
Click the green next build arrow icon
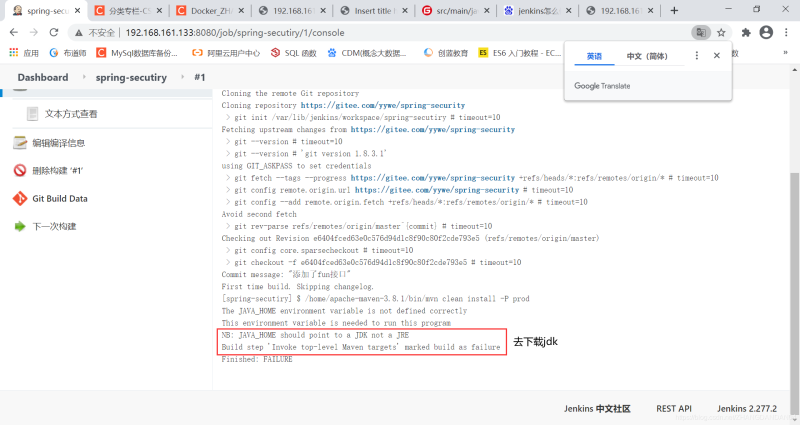click(20, 226)
